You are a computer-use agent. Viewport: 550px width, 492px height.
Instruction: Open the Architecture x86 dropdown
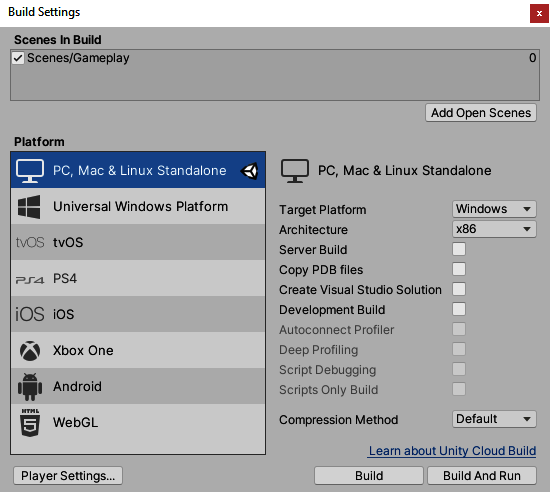pos(494,229)
